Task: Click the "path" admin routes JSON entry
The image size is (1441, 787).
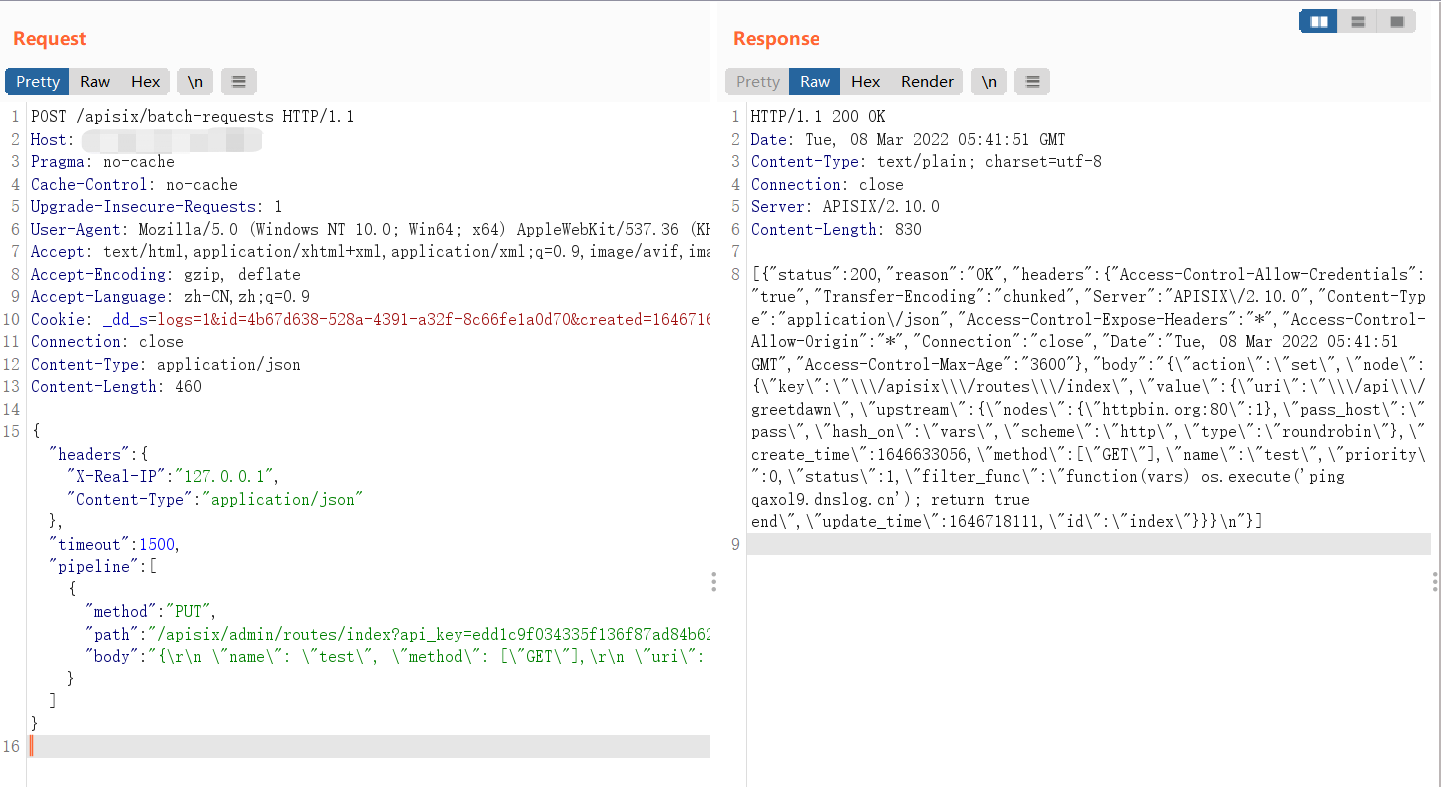Action: 397,634
